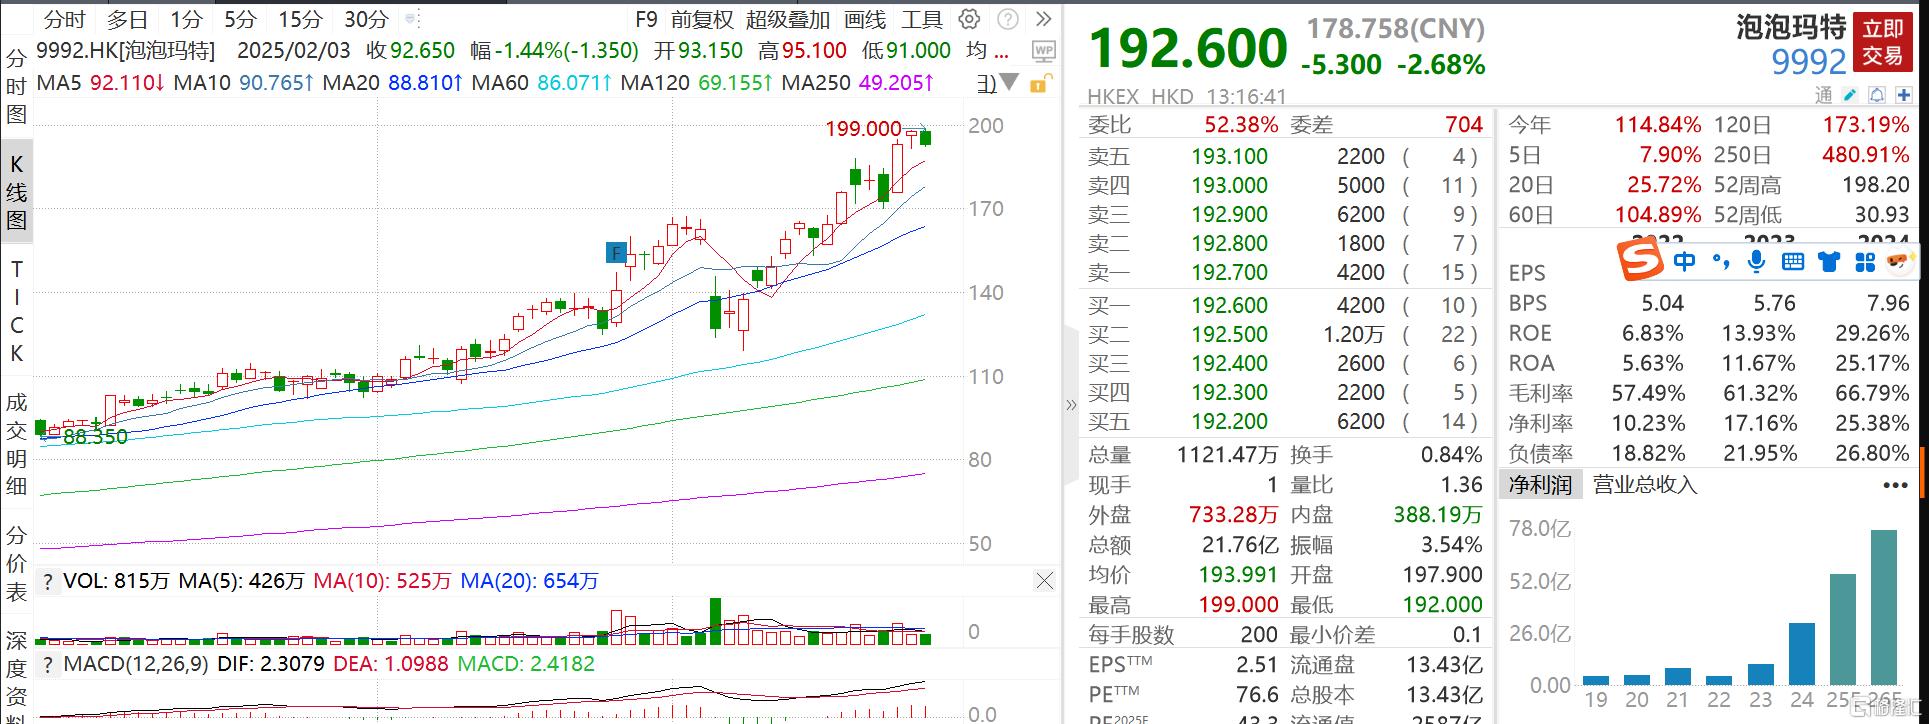Toggle the orange chart lock icon
Screen dimensions: 1929x724
point(1040,84)
